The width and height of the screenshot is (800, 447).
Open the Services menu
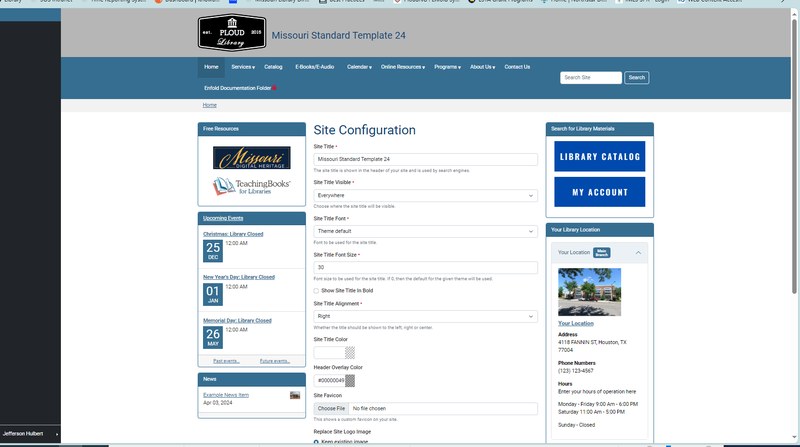click(x=242, y=67)
